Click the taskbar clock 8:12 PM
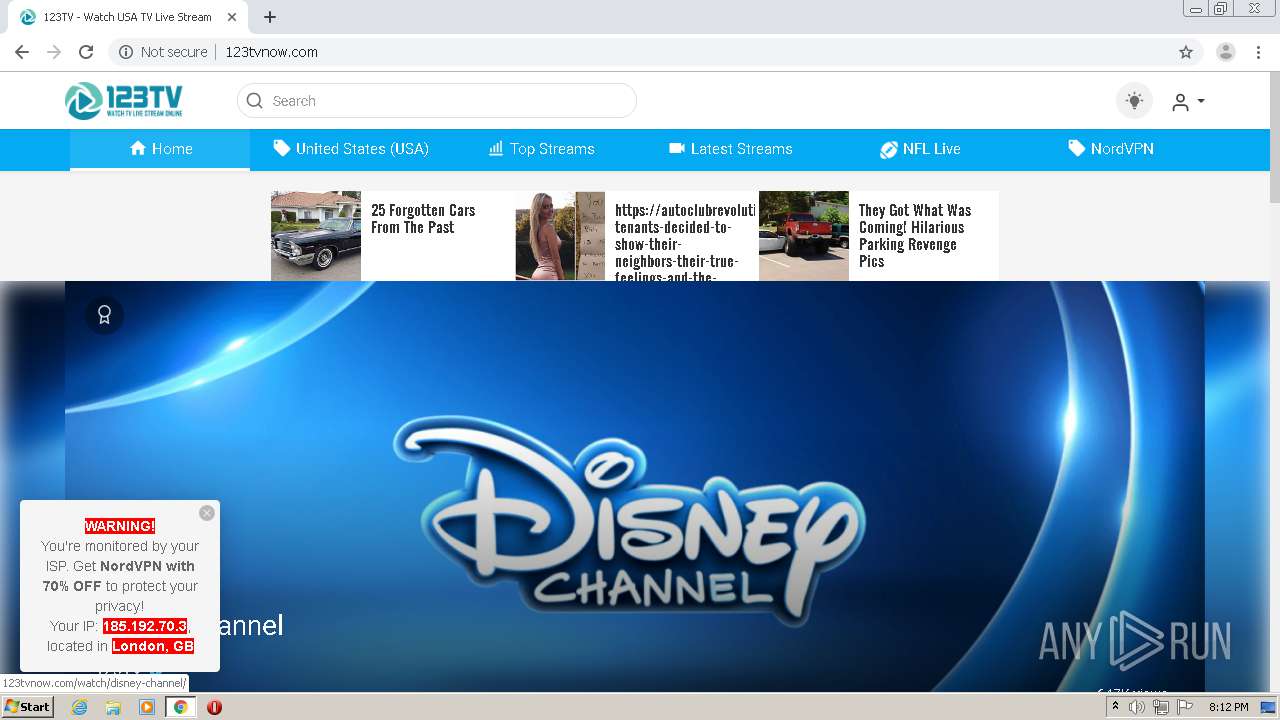This screenshot has height=720, width=1280. [1228, 707]
